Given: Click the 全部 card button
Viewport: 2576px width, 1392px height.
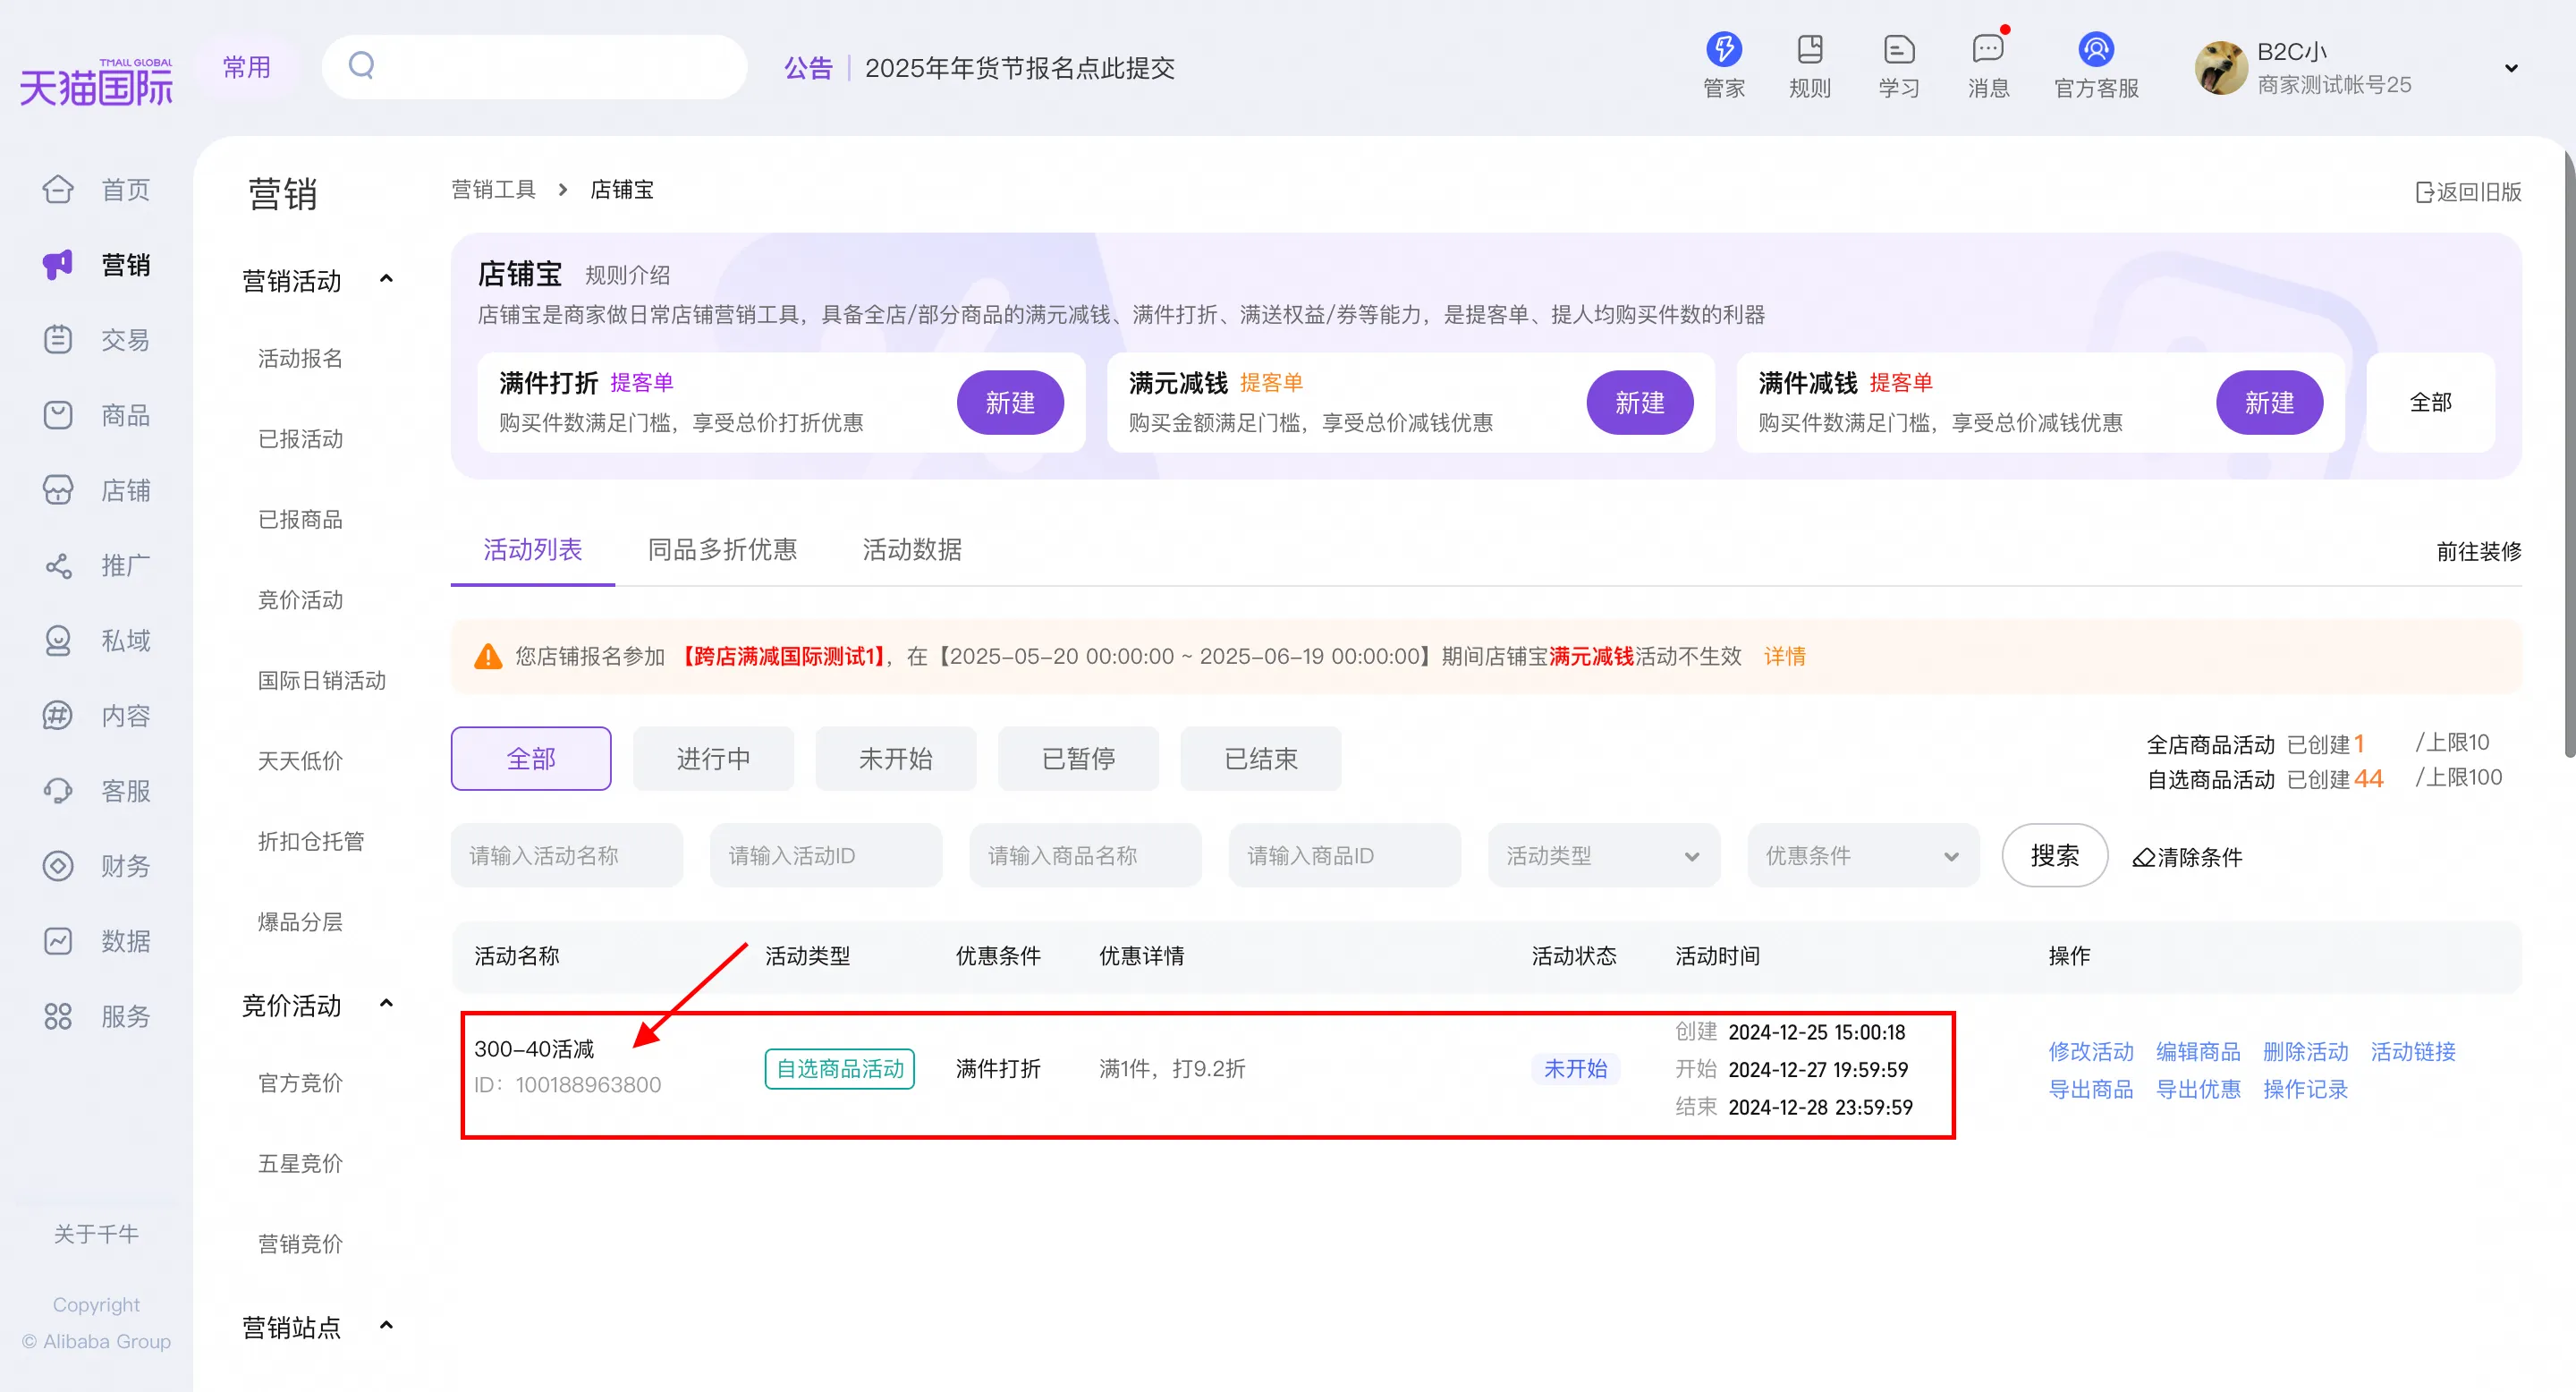Looking at the screenshot, I should (x=2430, y=402).
